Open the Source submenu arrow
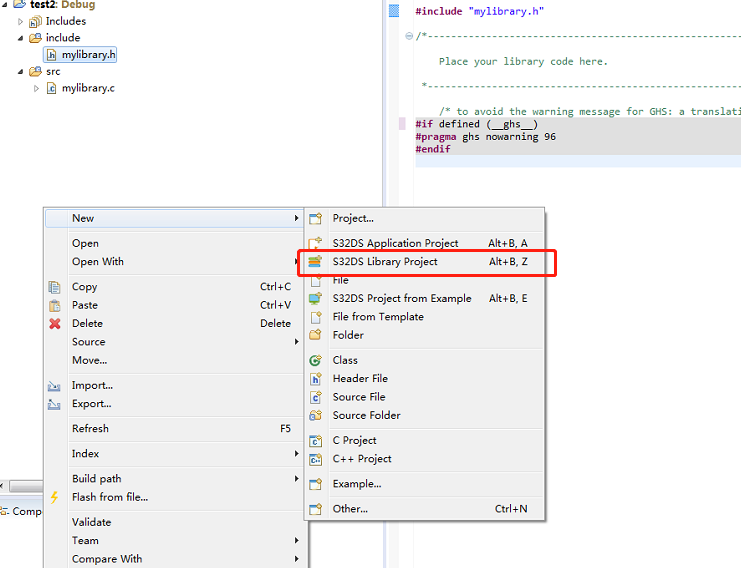Image resolution: width=741 pixels, height=568 pixels. 296,342
